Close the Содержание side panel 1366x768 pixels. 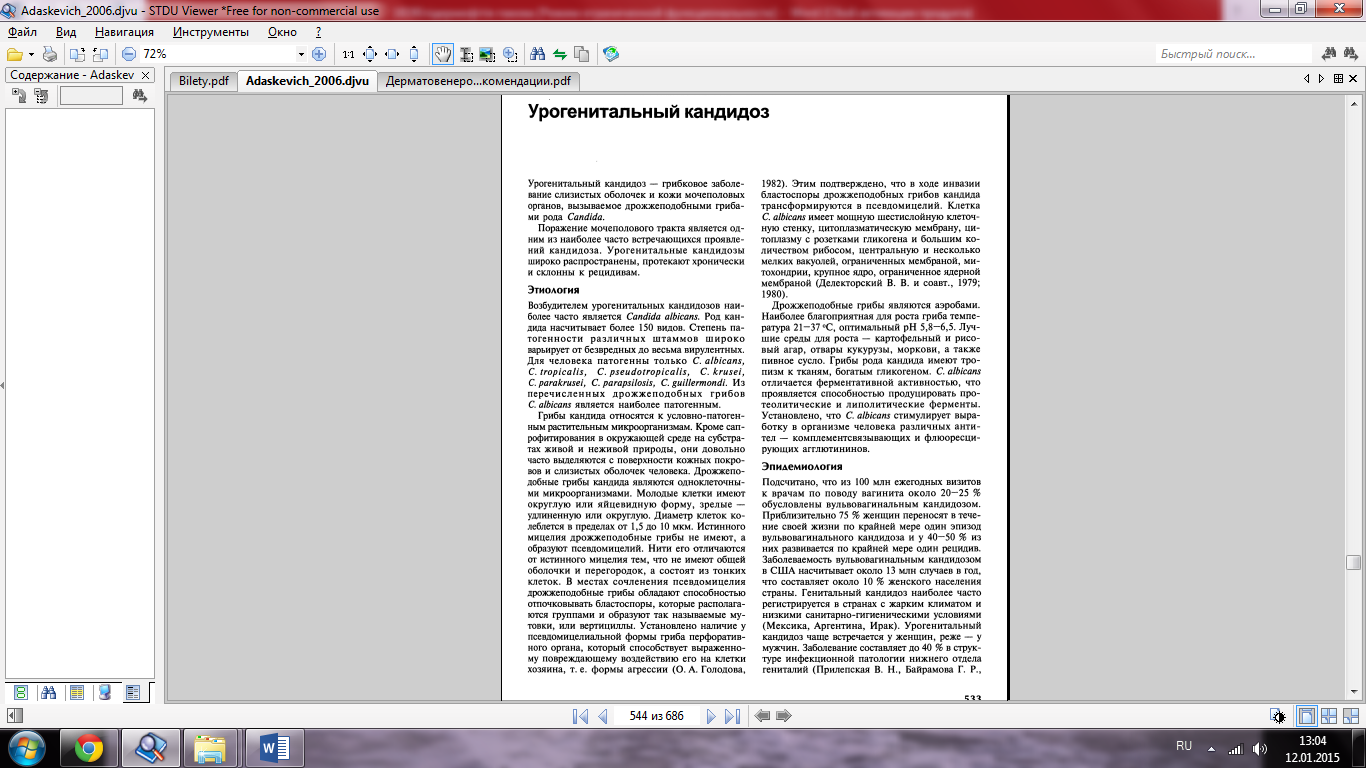coord(145,75)
